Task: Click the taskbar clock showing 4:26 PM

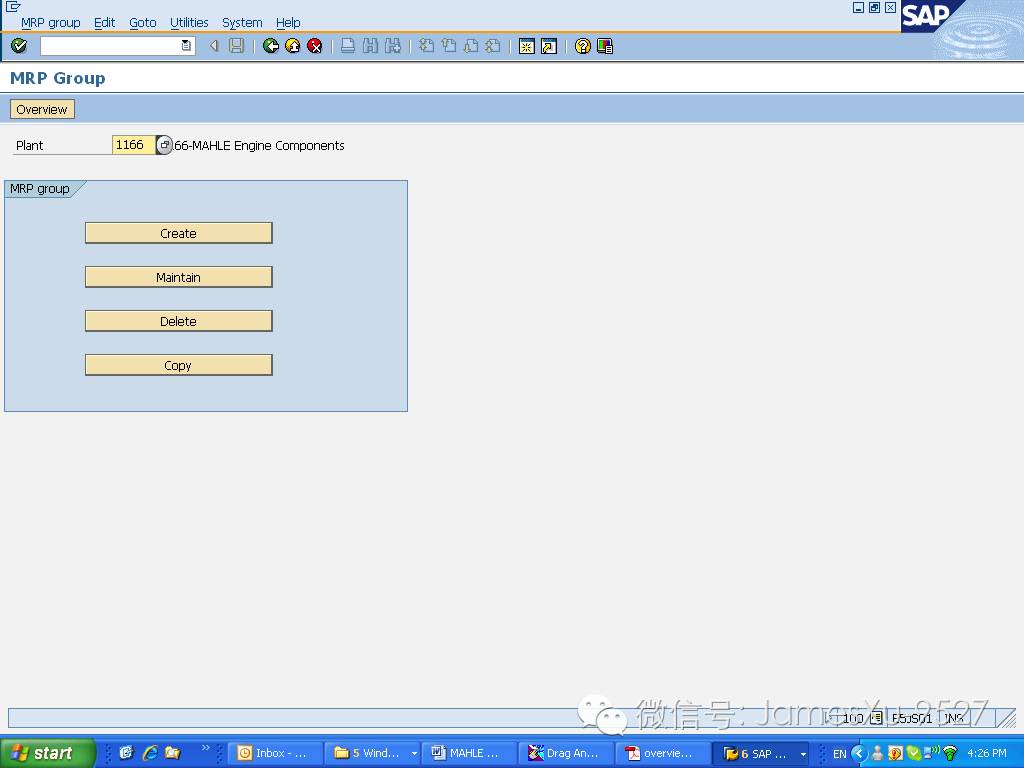Action: click(987, 753)
